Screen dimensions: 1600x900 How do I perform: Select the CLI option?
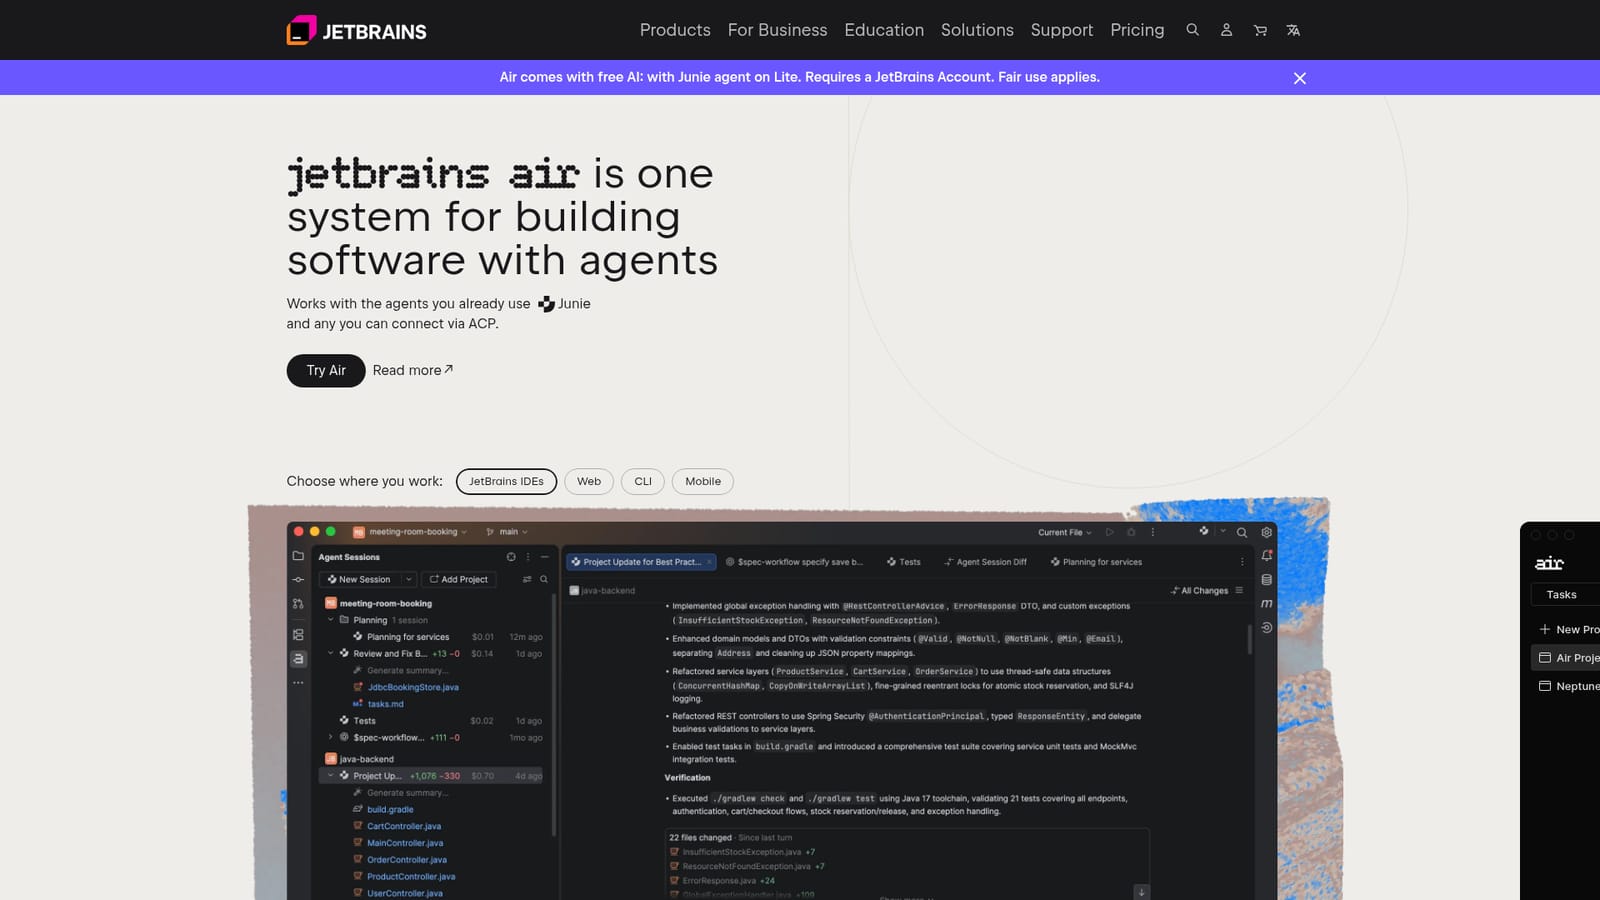(x=643, y=481)
